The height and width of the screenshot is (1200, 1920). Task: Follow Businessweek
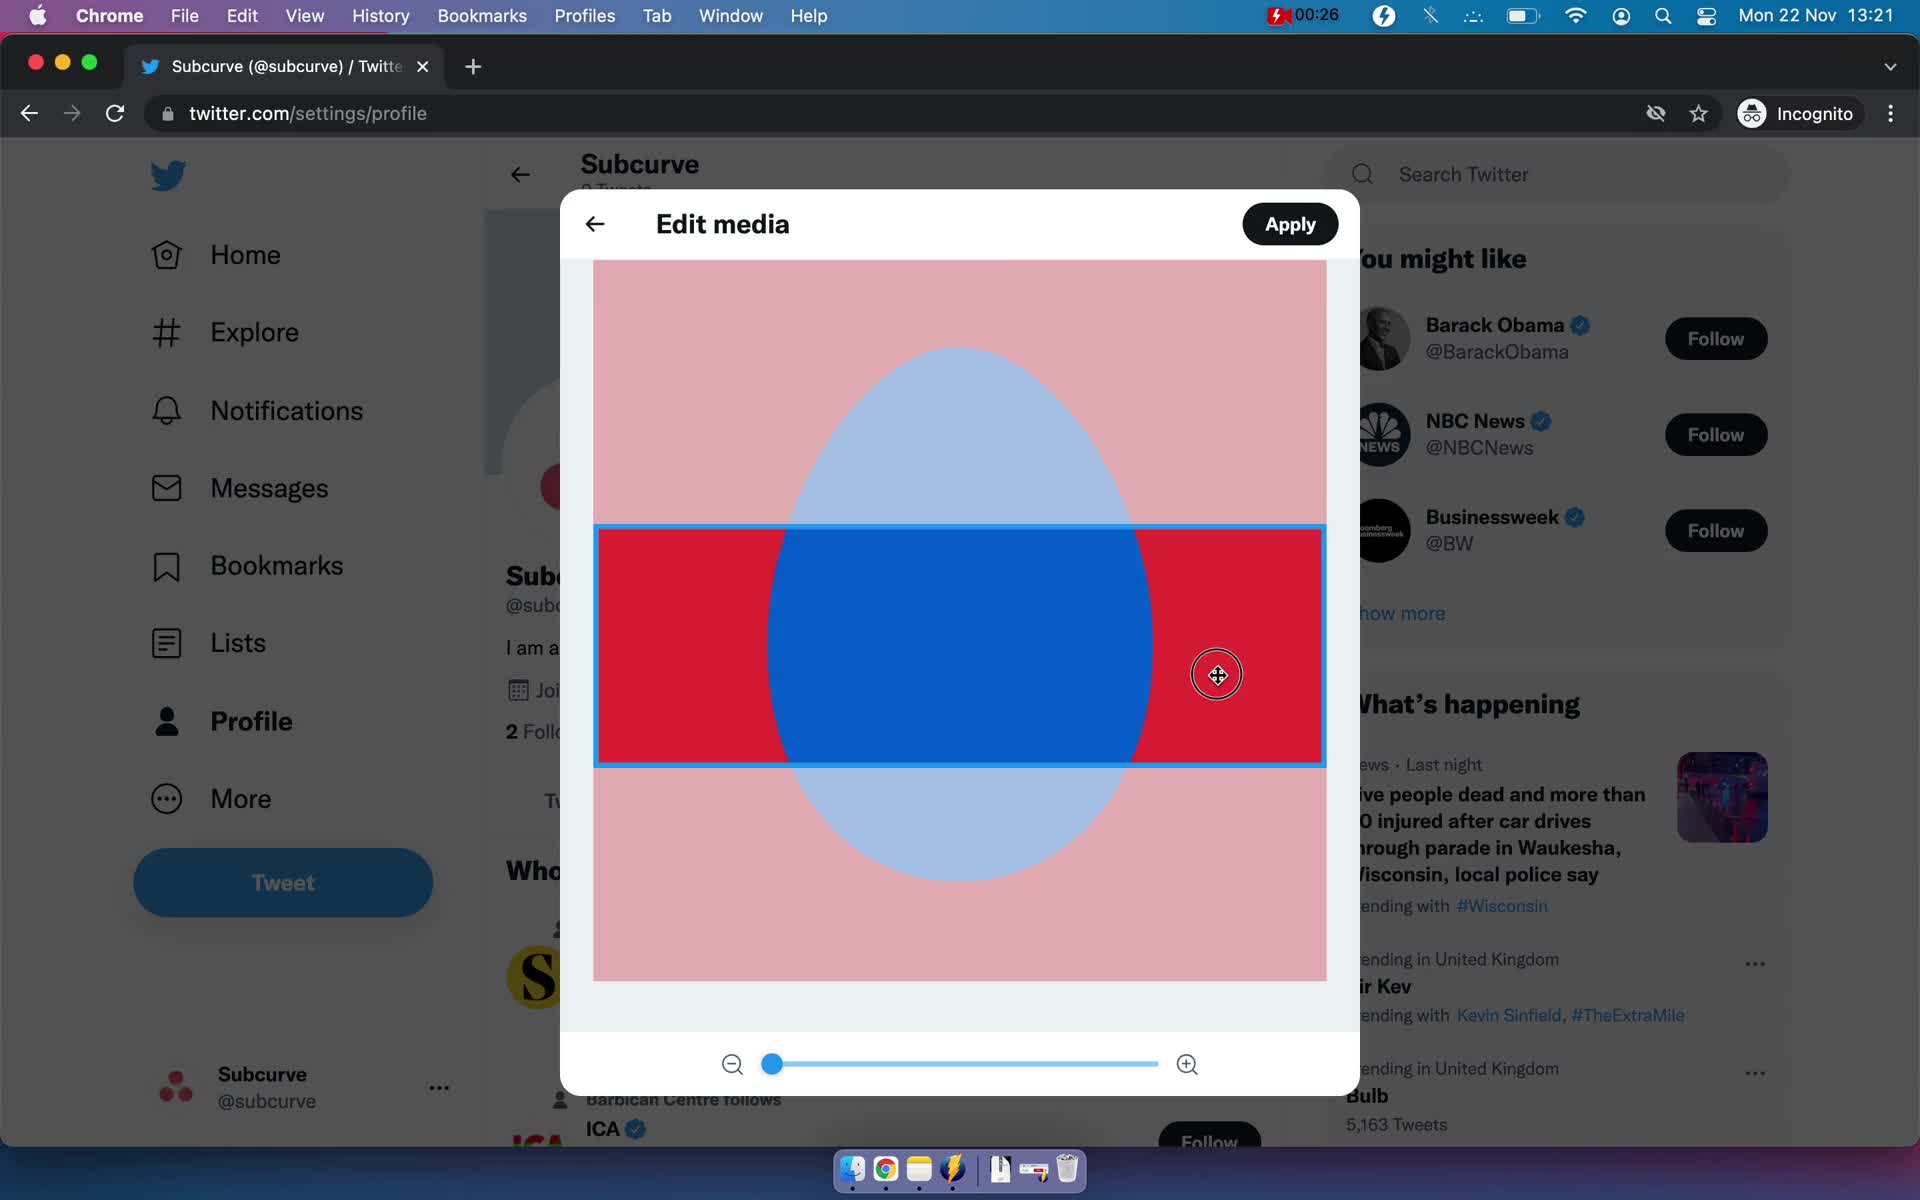pos(1716,531)
